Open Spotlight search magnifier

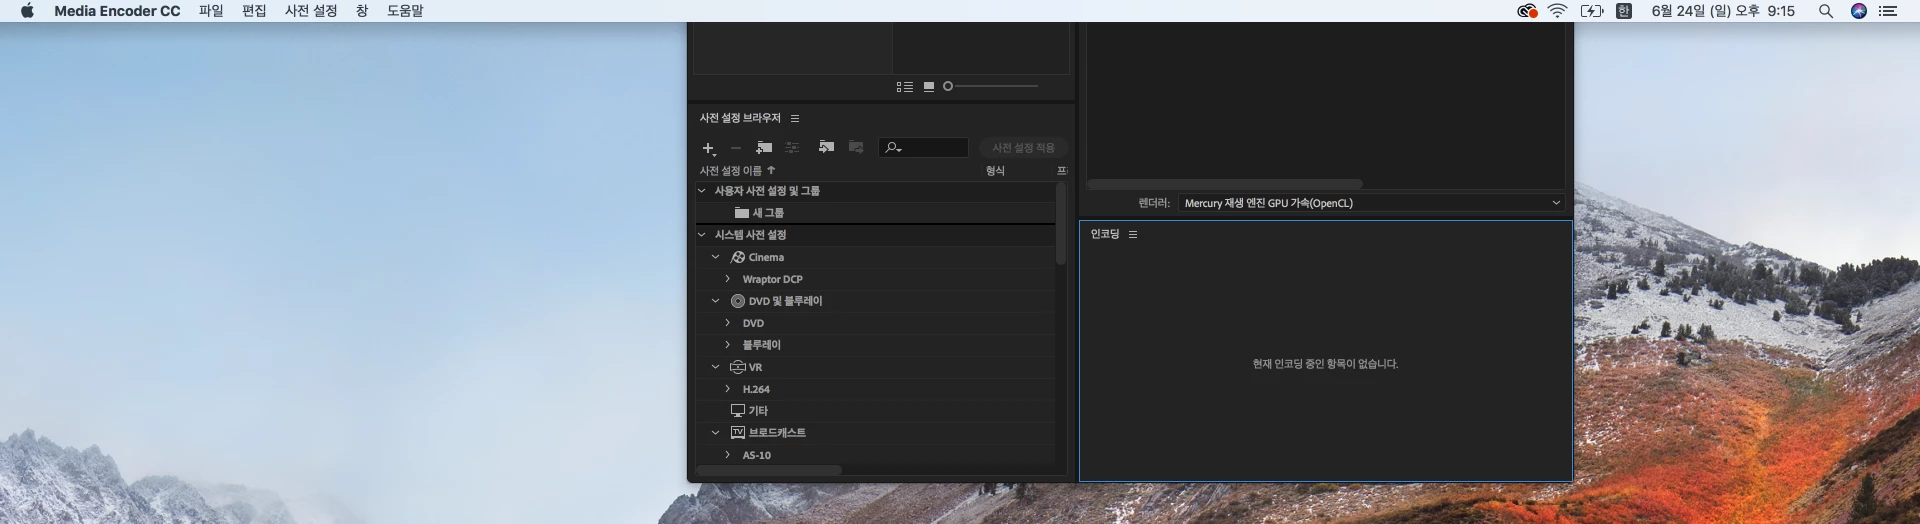point(1825,11)
